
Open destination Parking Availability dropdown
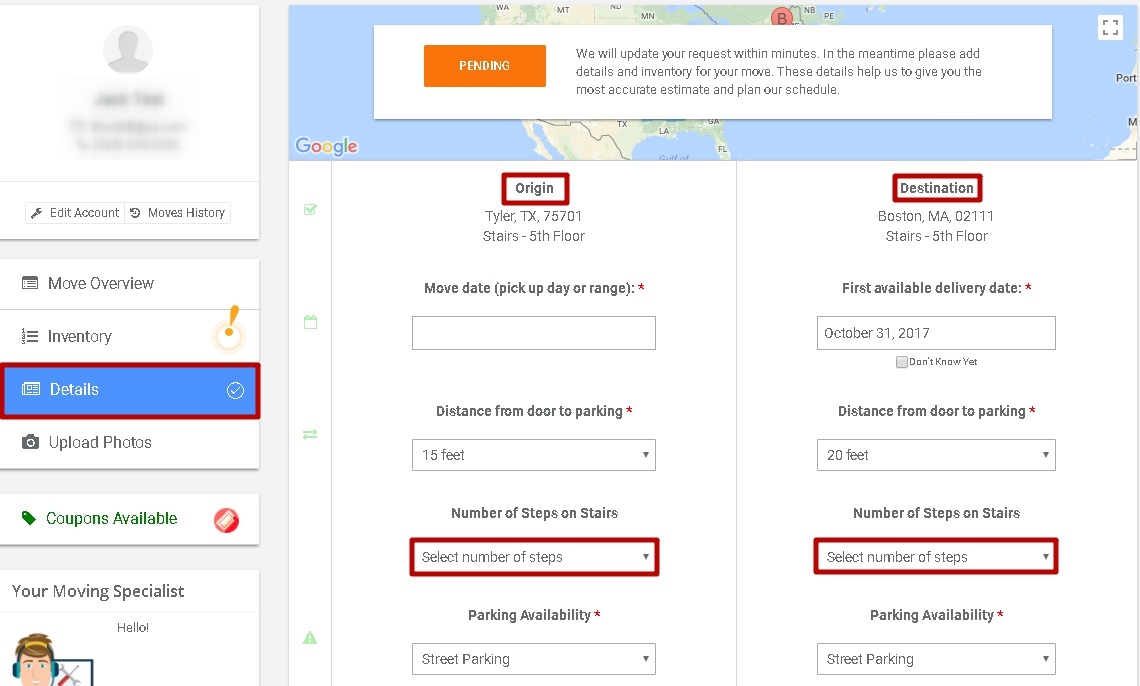tap(936, 659)
